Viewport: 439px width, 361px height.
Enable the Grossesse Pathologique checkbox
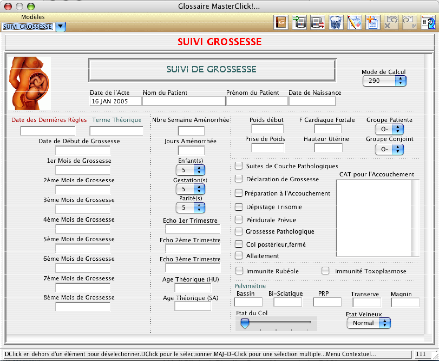pos(239,231)
